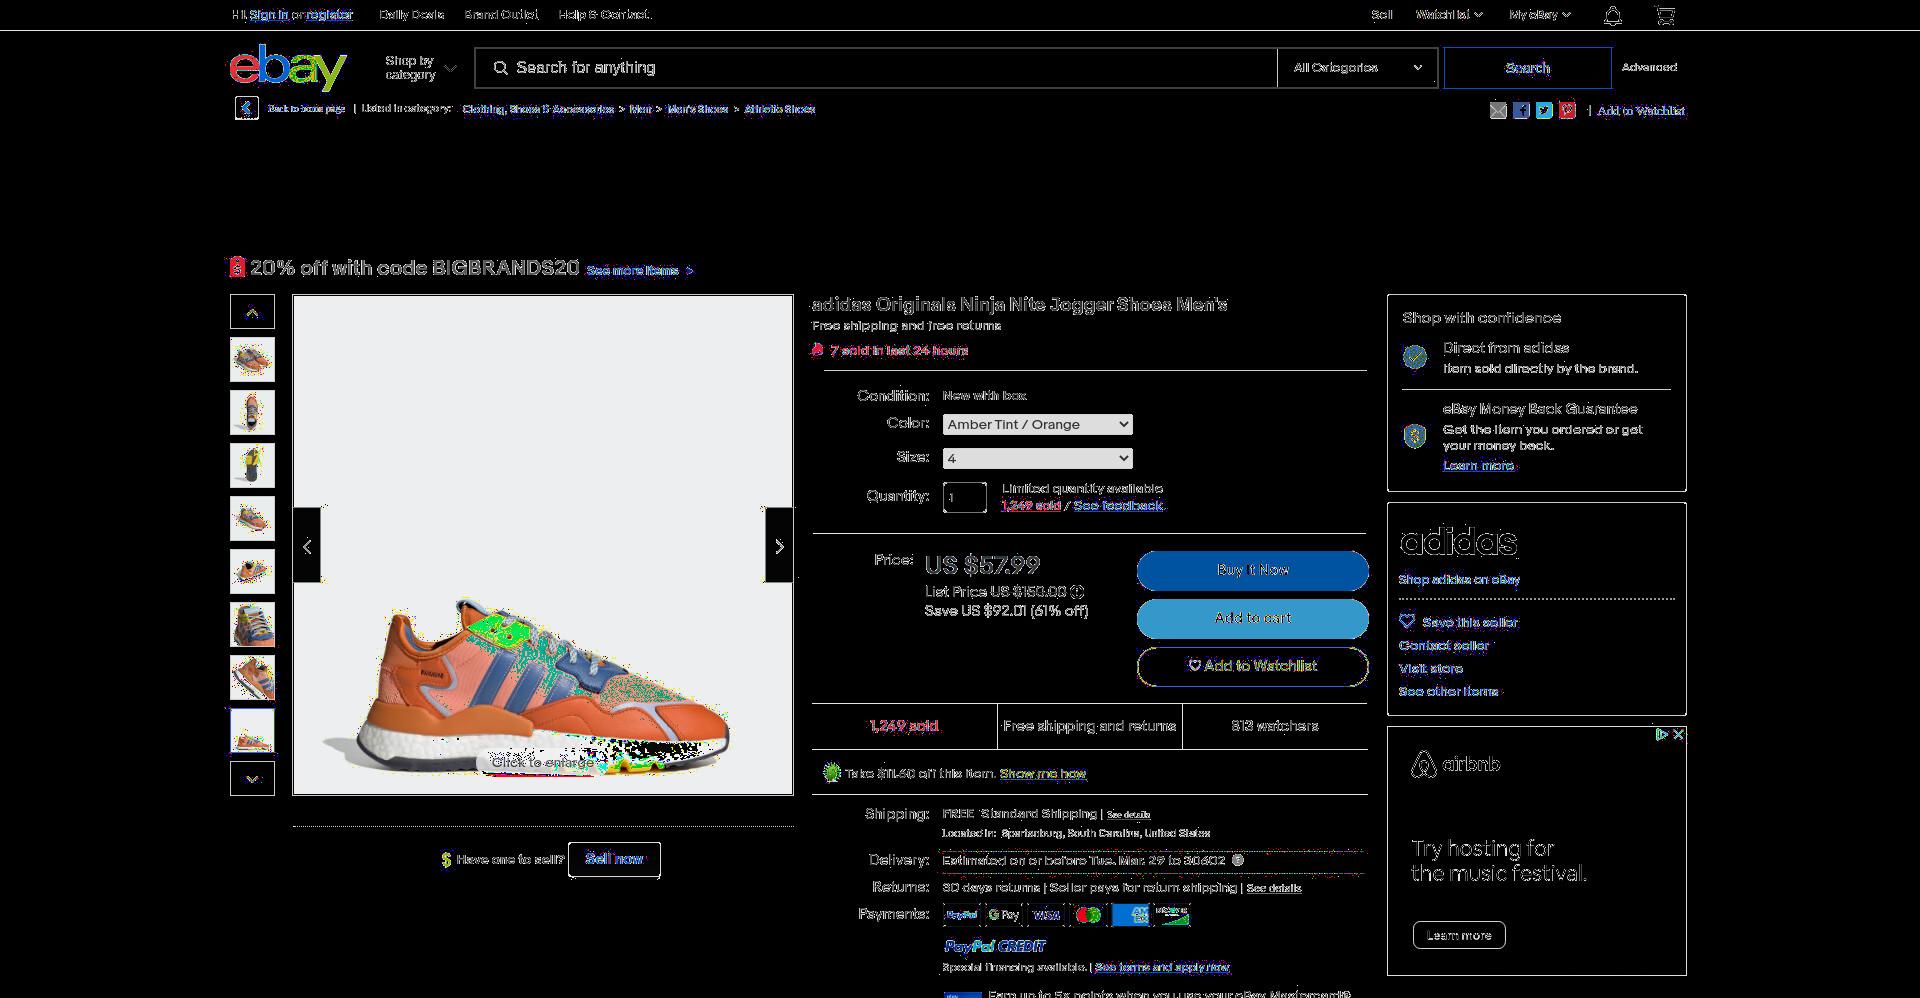Click the AdChoices icon on Airbnb ad
The height and width of the screenshot is (998, 1920).
pos(1661,734)
